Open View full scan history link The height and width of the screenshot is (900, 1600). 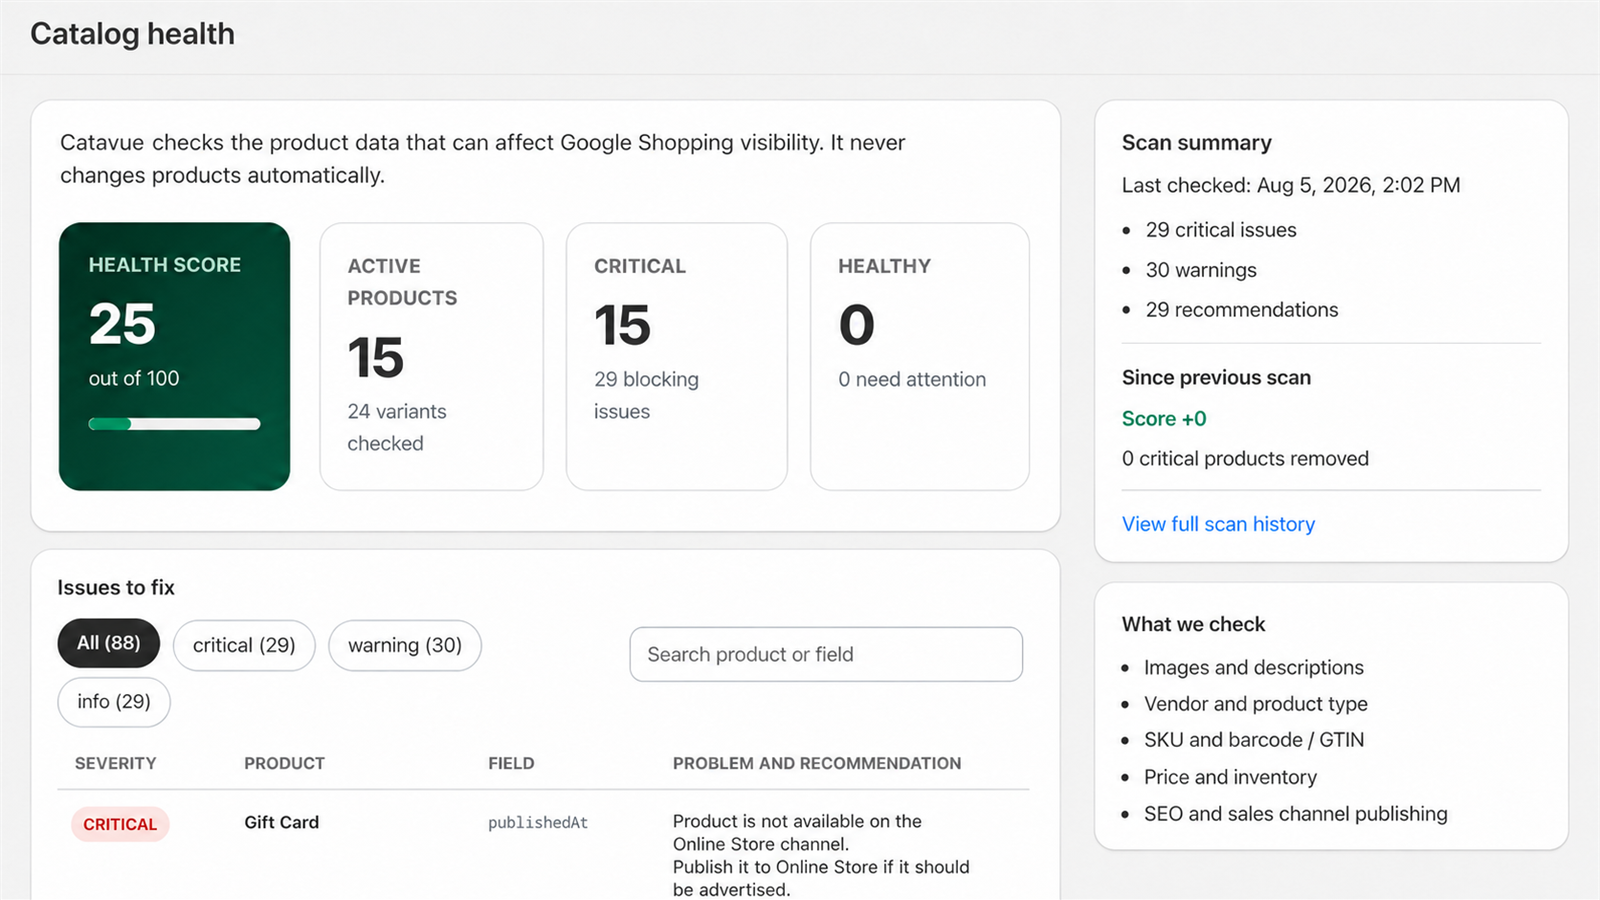[1218, 524]
